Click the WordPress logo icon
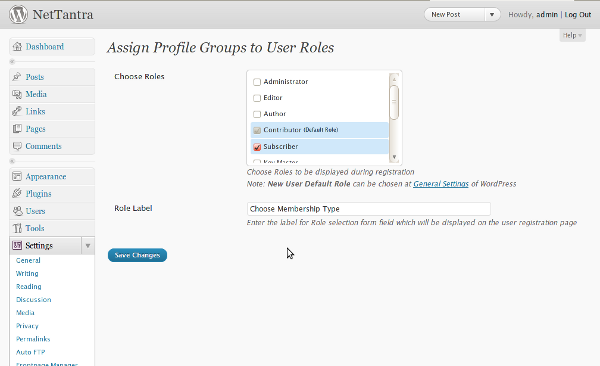Screen dimensions: 600x366 coord(18,15)
